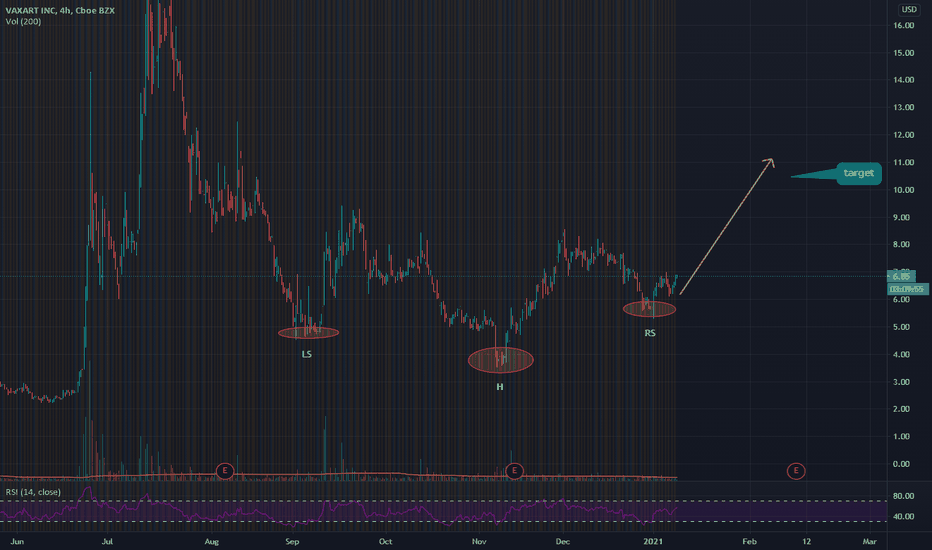Screen dimensions: 932x550
Task: Click the Sep time axis label
Action: [x=292, y=541]
